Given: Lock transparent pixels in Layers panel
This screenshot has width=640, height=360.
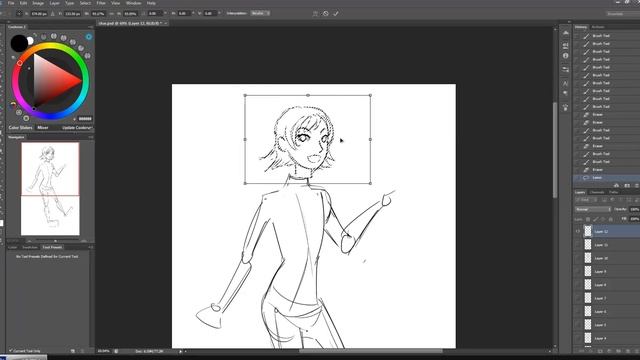Looking at the screenshot, I should [588, 219].
